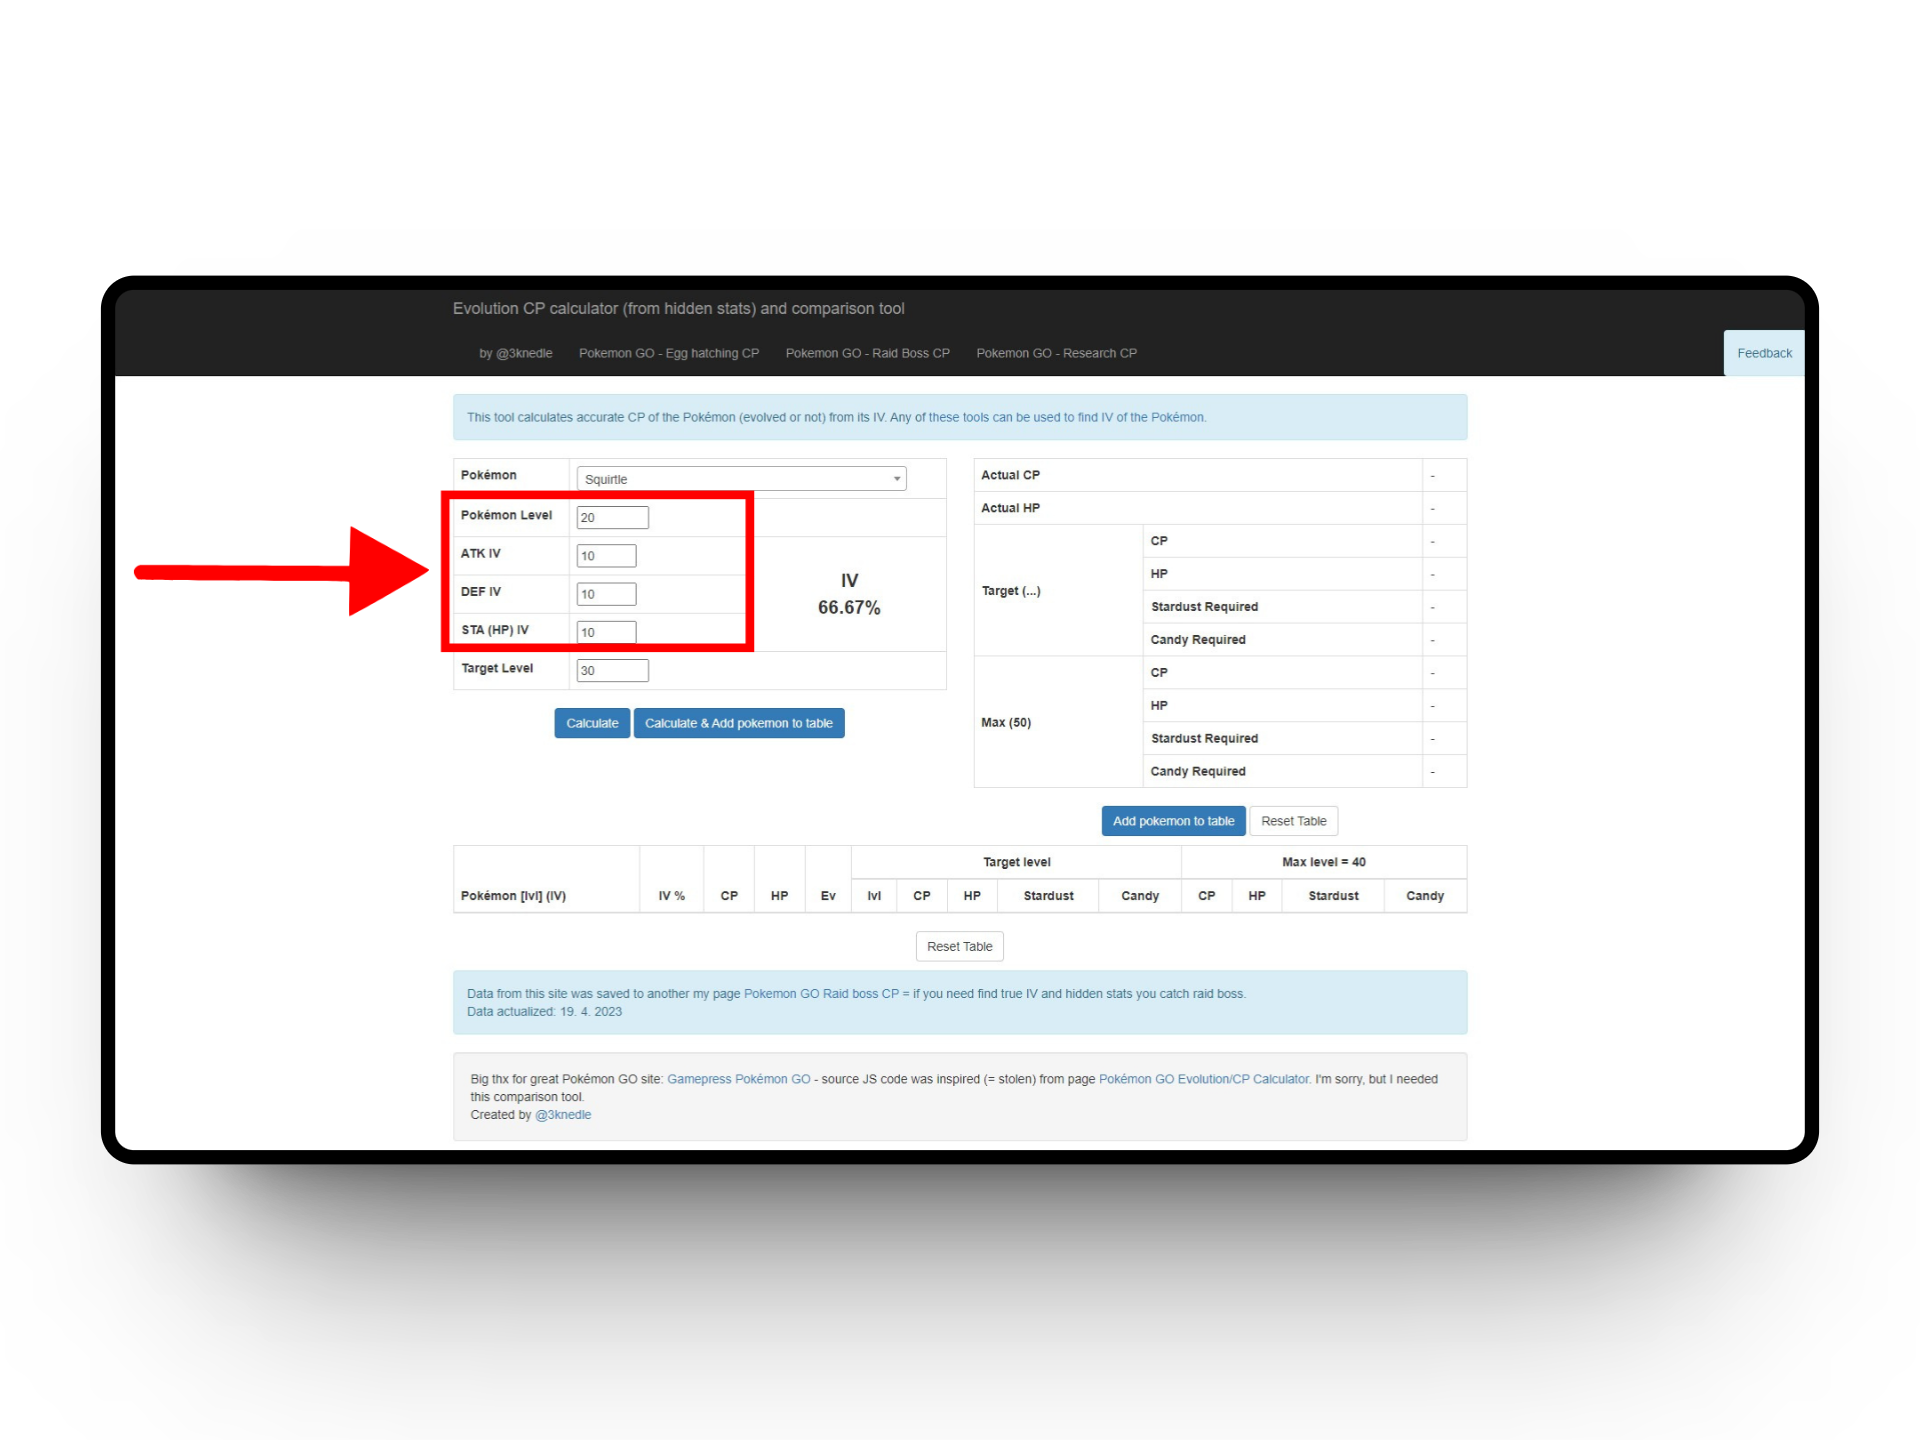Open the Gamepress Pokémon GO link
The height and width of the screenshot is (1440, 1920).
(738, 1079)
